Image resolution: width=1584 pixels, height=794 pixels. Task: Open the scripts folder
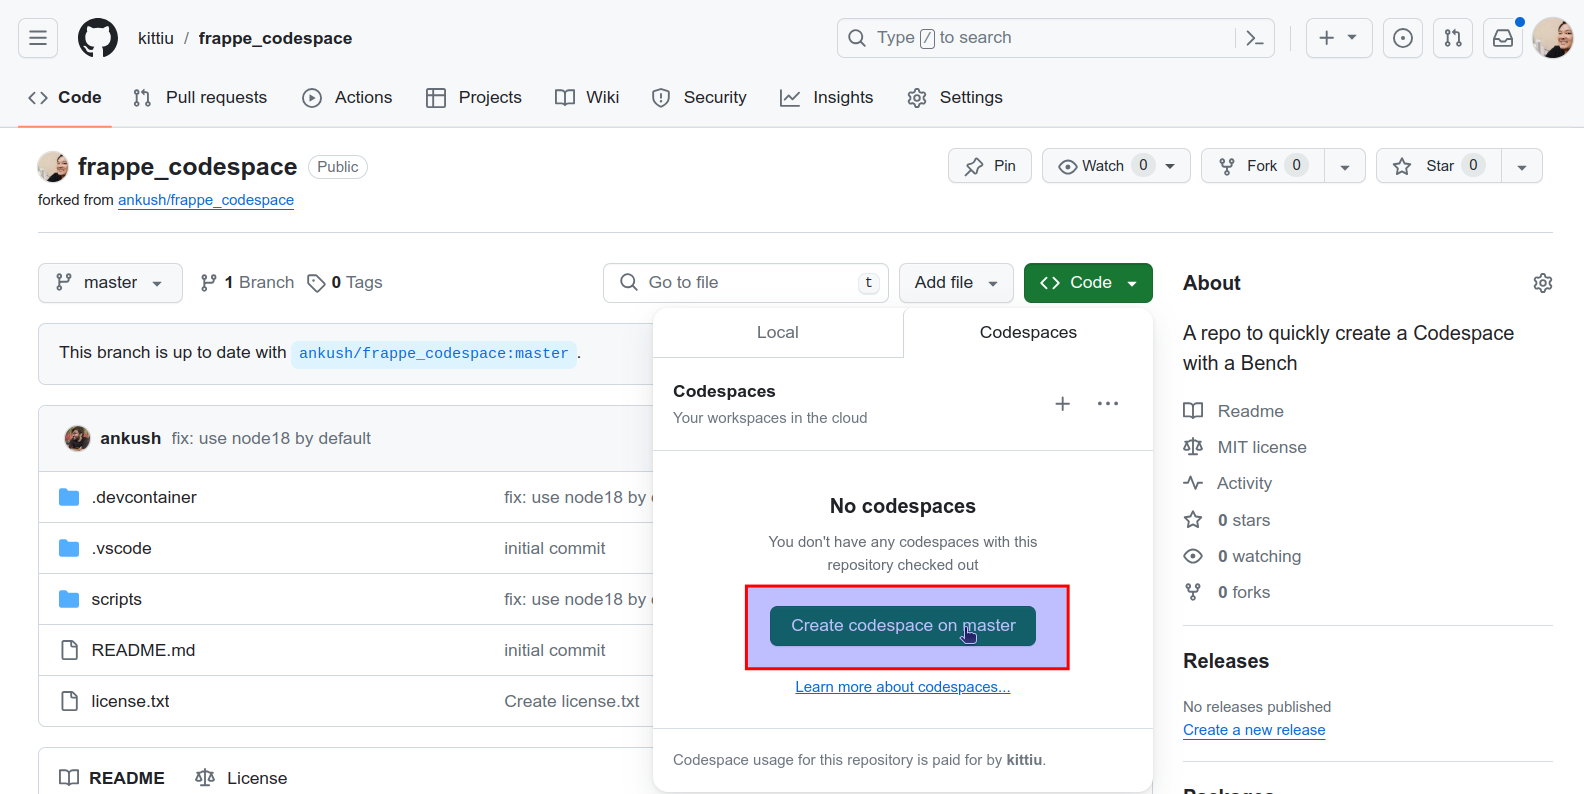click(x=116, y=599)
